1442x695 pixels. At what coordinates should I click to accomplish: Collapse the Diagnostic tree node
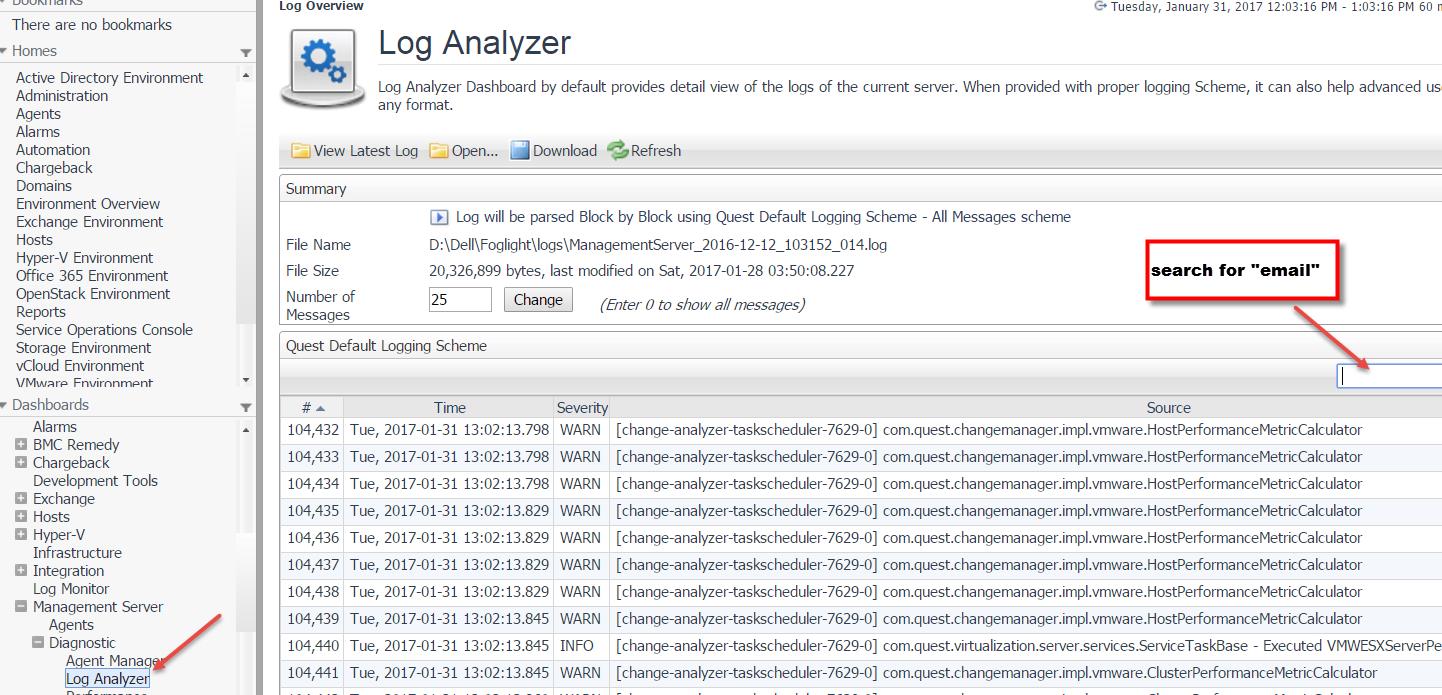[x=38, y=643]
